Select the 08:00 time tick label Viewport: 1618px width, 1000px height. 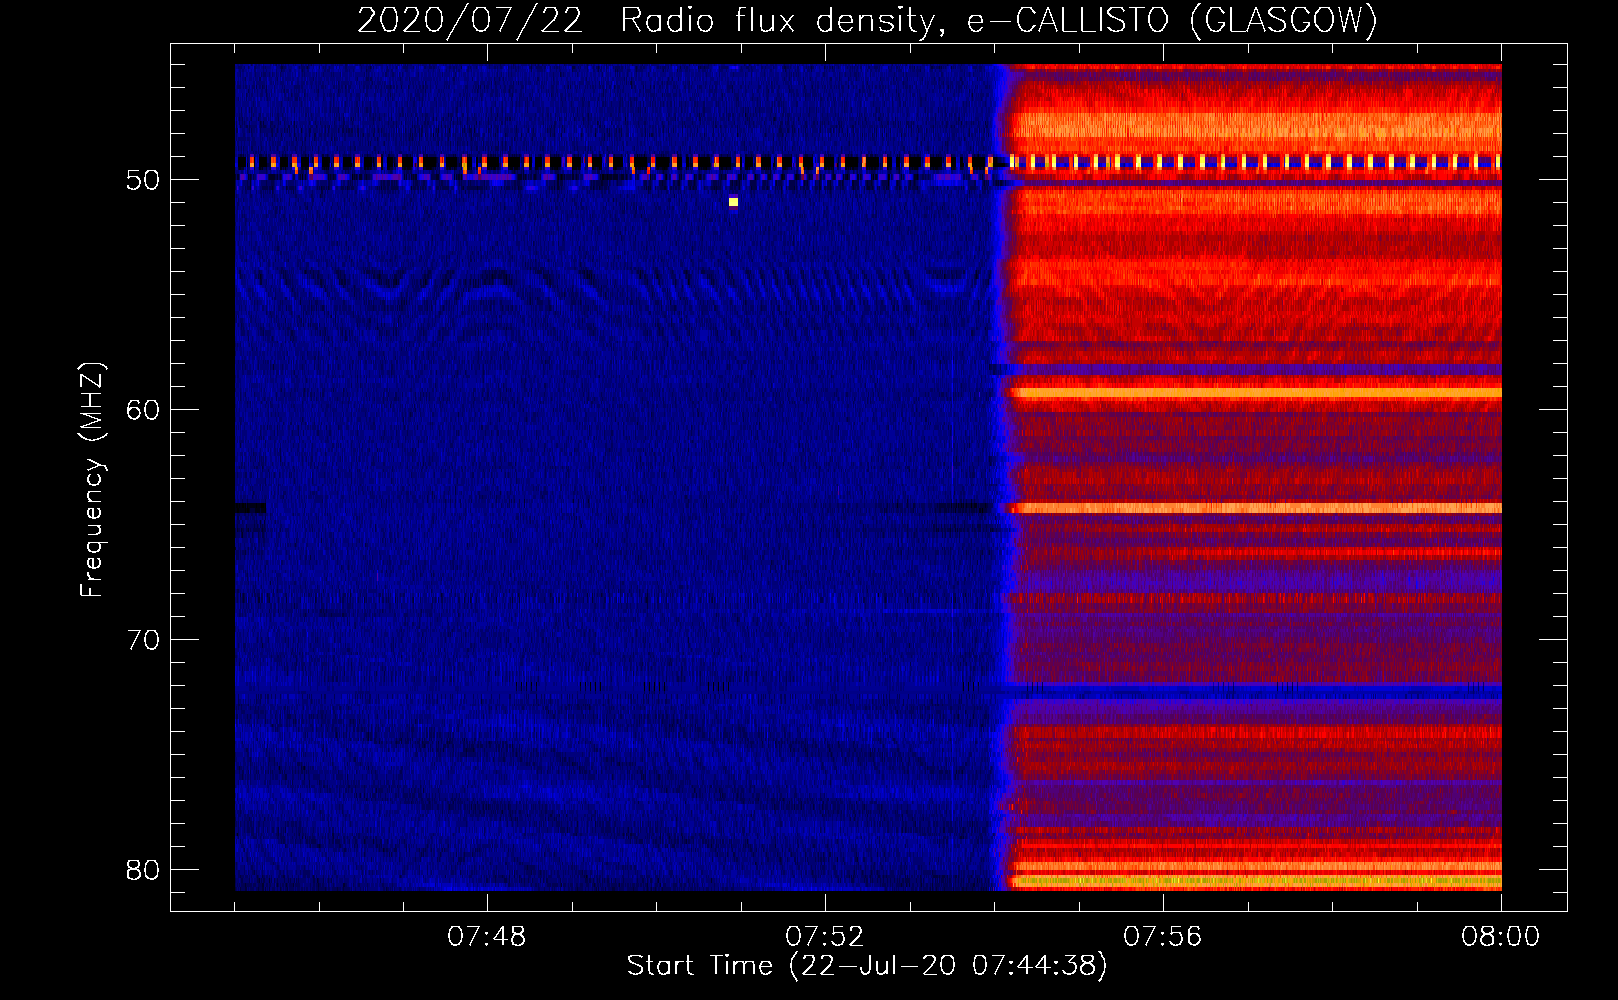[x=1501, y=937]
